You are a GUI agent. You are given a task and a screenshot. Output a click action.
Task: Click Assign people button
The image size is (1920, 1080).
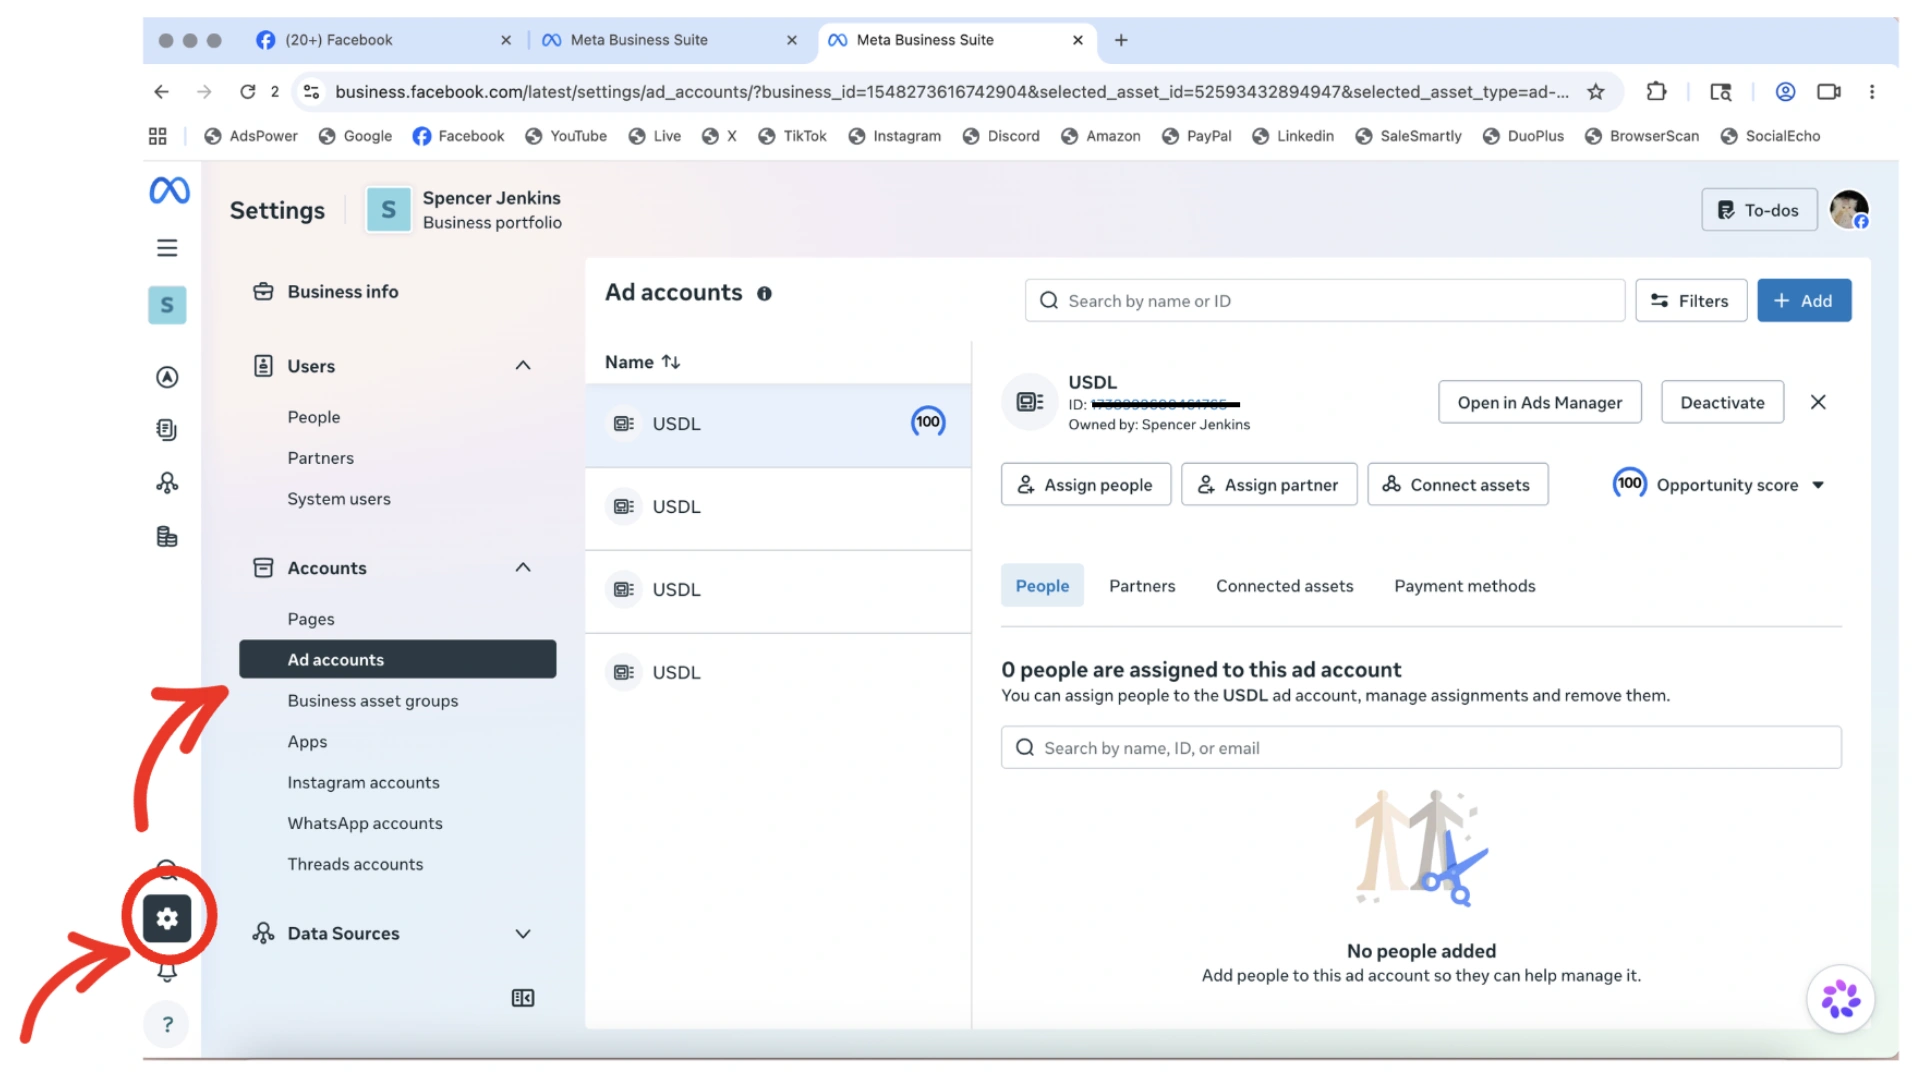[x=1086, y=485]
